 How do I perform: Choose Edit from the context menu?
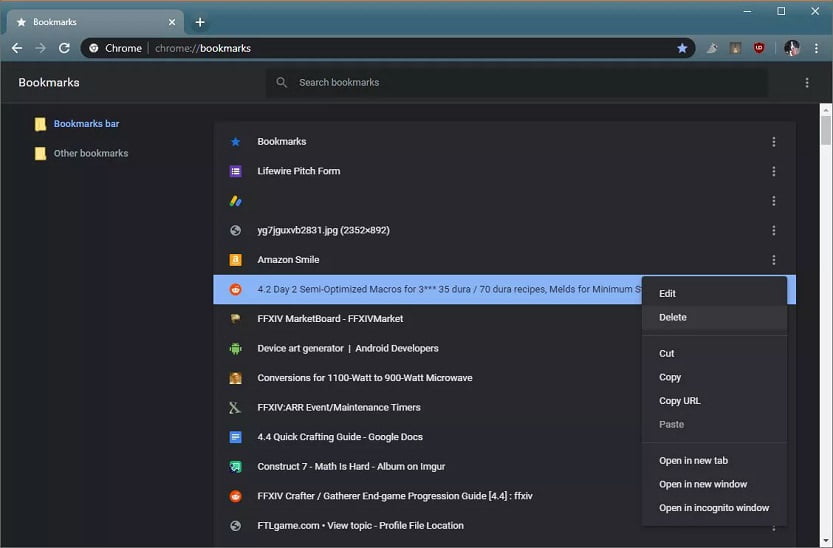[x=715, y=294]
